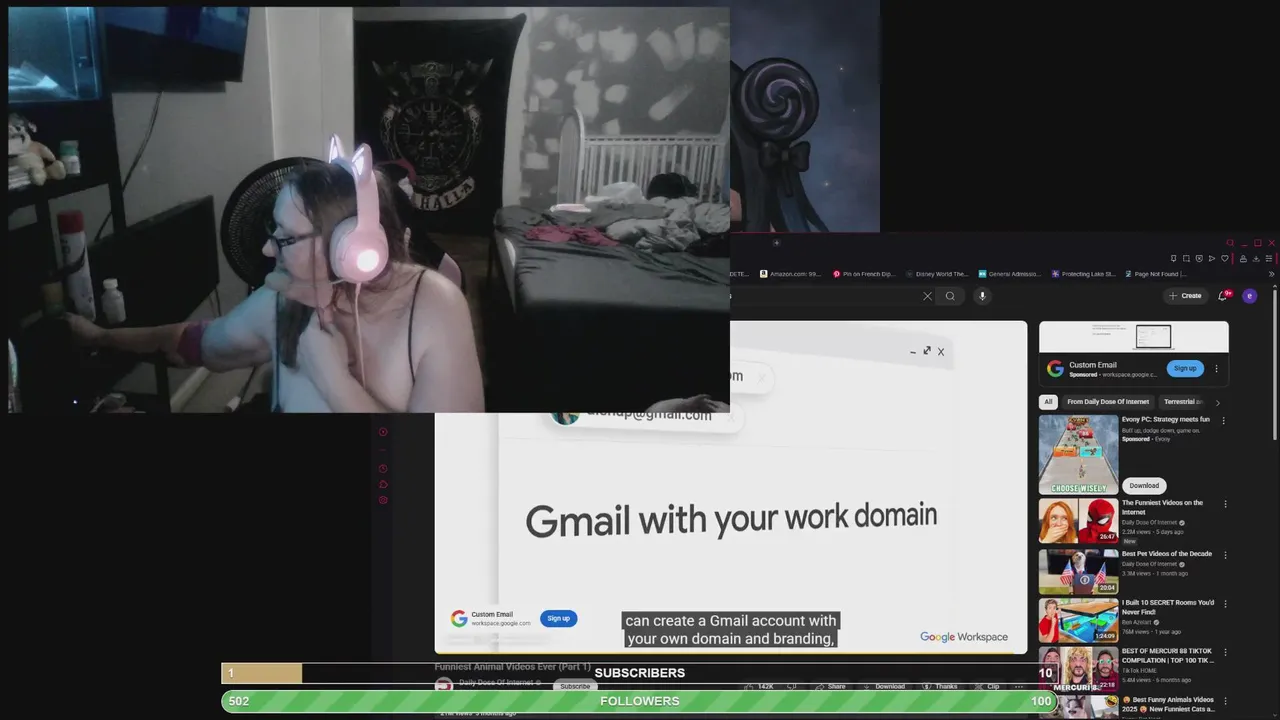Open I Built 10 SECRET Rooms thumbnail
The width and height of the screenshot is (1280, 720).
point(1078,620)
